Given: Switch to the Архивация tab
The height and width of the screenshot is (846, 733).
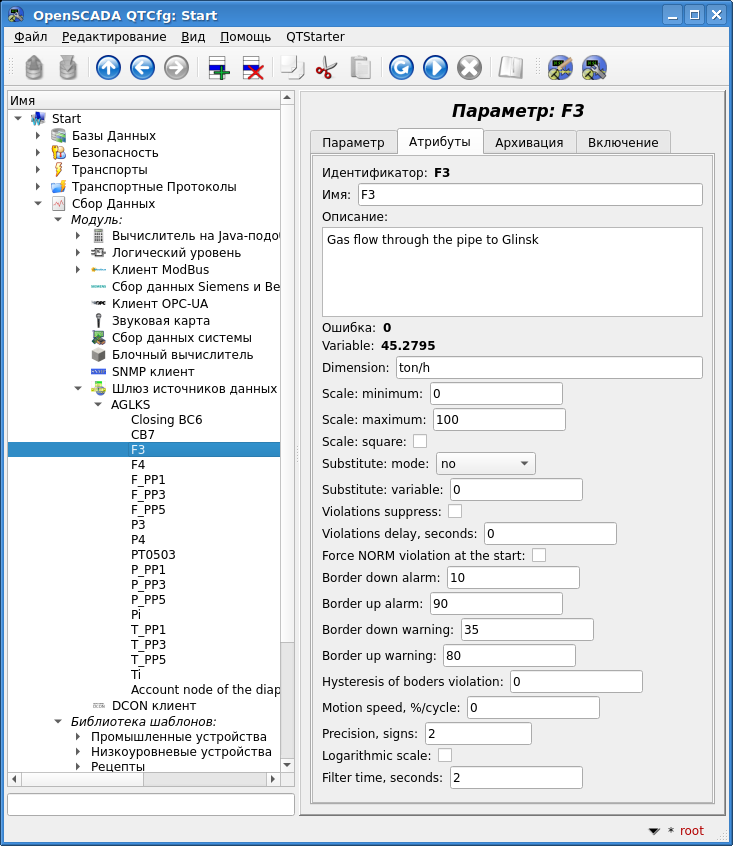Looking at the screenshot, I should [x=529, y=142].
